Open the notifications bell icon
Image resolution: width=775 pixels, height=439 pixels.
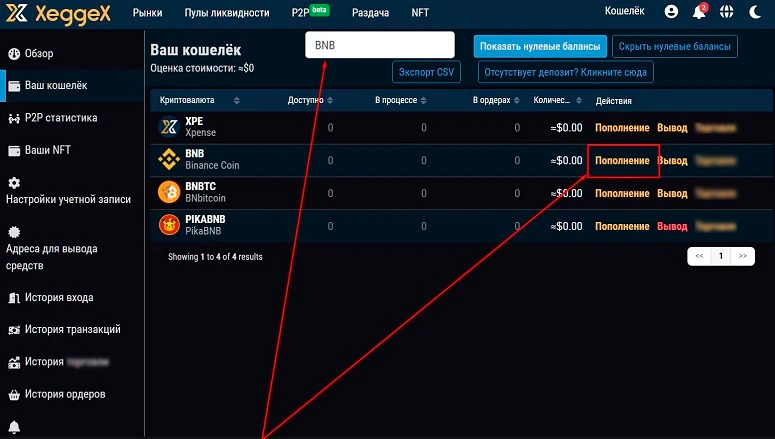click(699, 12)
